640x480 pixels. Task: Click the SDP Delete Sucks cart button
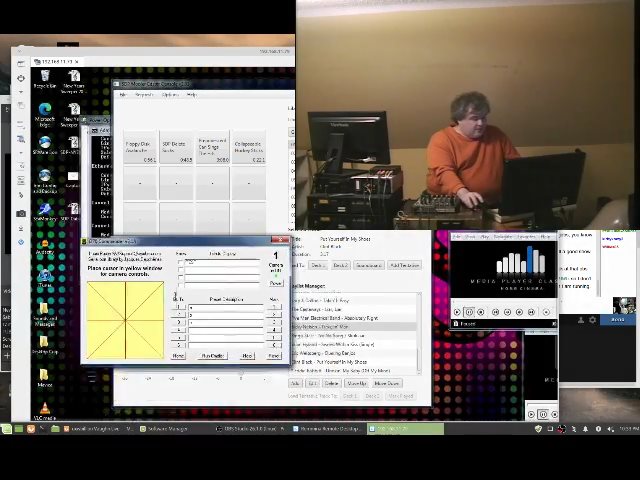[176, 147]
